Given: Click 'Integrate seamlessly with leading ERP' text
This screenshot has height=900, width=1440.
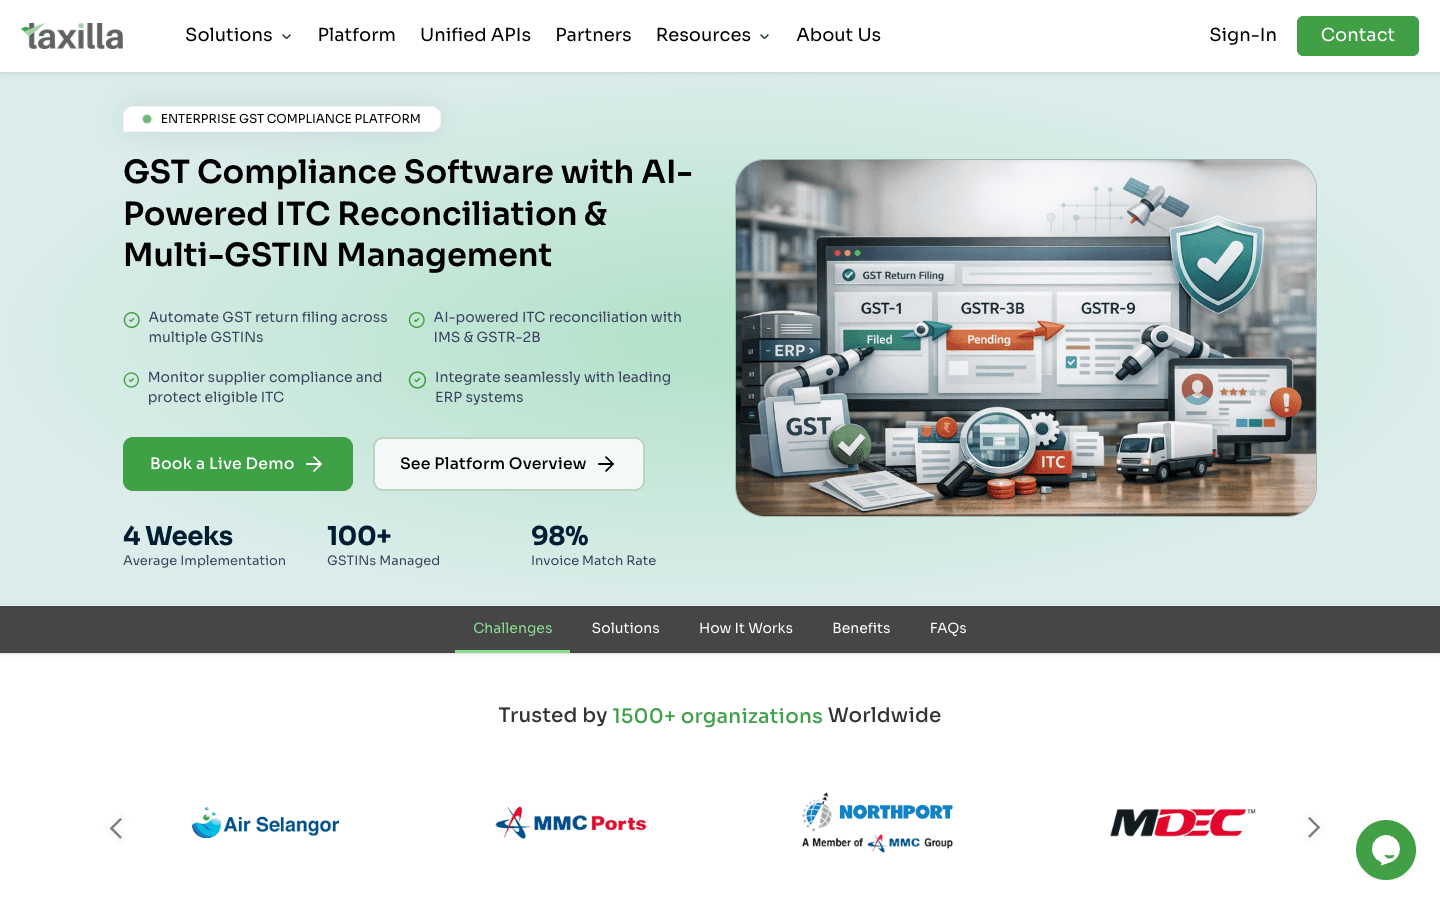Looking at the screenshot, I should 553,387.
